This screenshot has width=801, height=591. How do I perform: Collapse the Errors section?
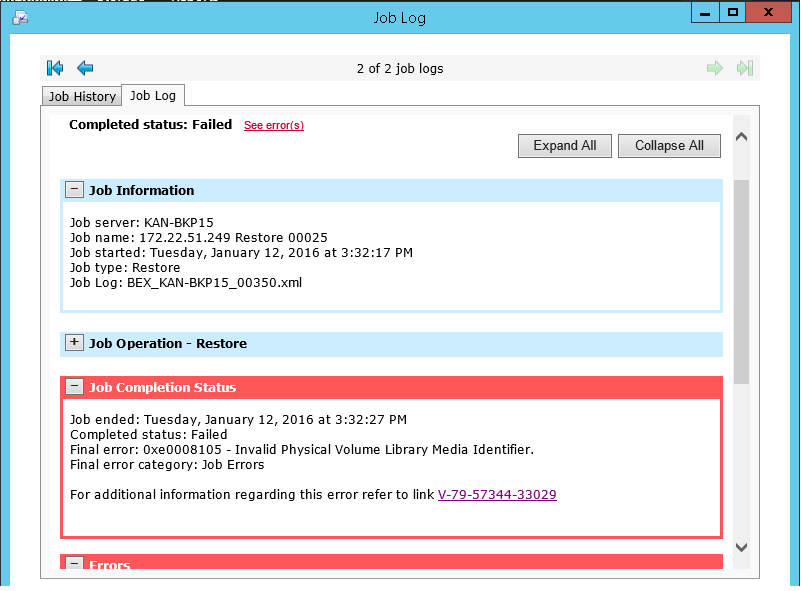(x=74, y=564)
